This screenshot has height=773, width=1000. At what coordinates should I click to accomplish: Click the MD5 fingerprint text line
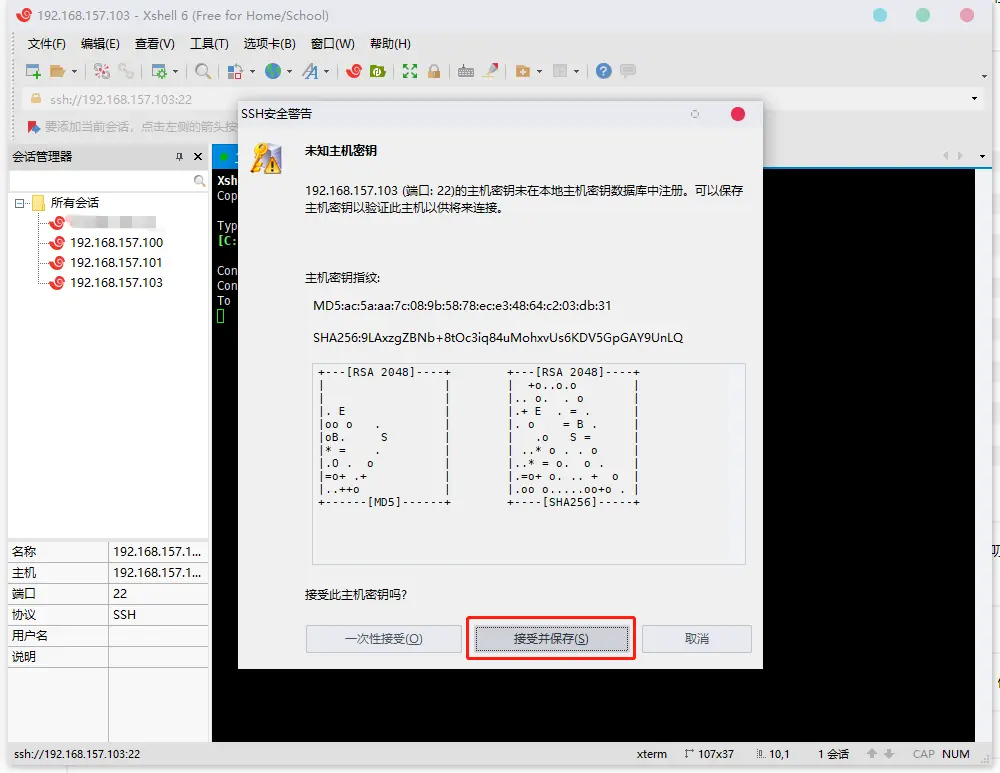tap(462, 306)
